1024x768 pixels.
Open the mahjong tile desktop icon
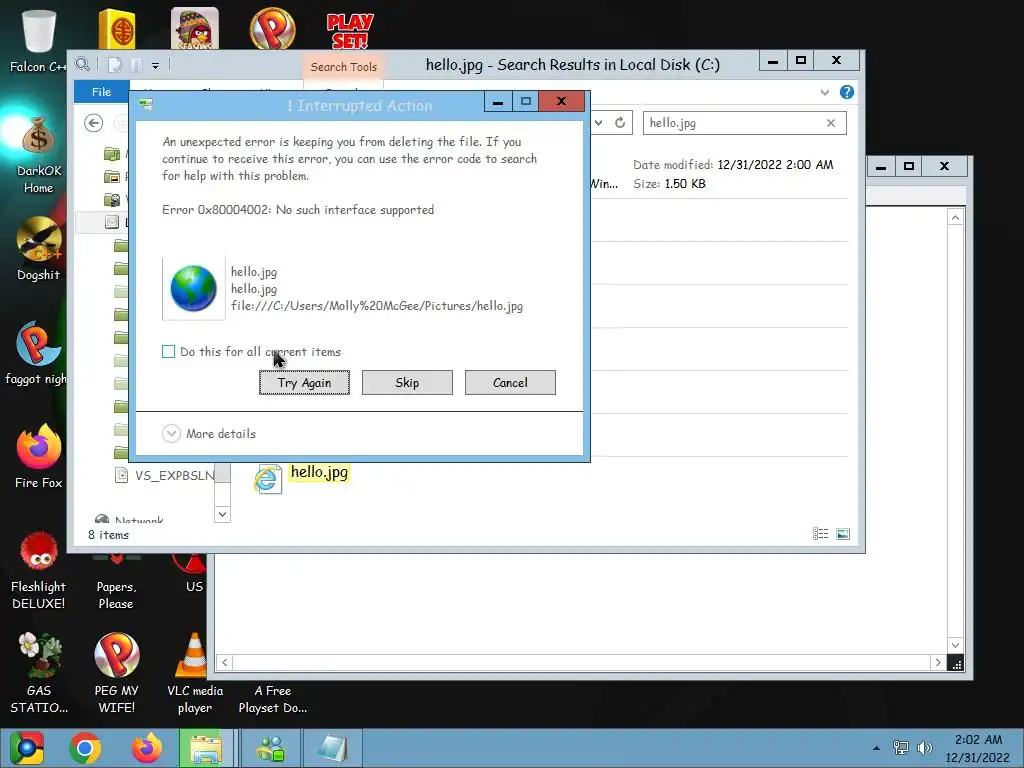116,29
